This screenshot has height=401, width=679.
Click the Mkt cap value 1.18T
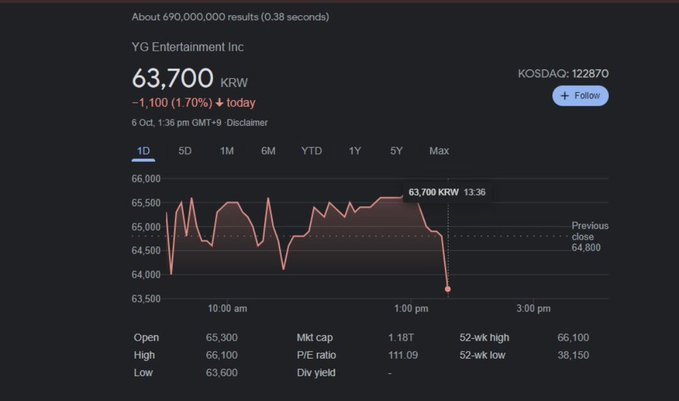401,337
